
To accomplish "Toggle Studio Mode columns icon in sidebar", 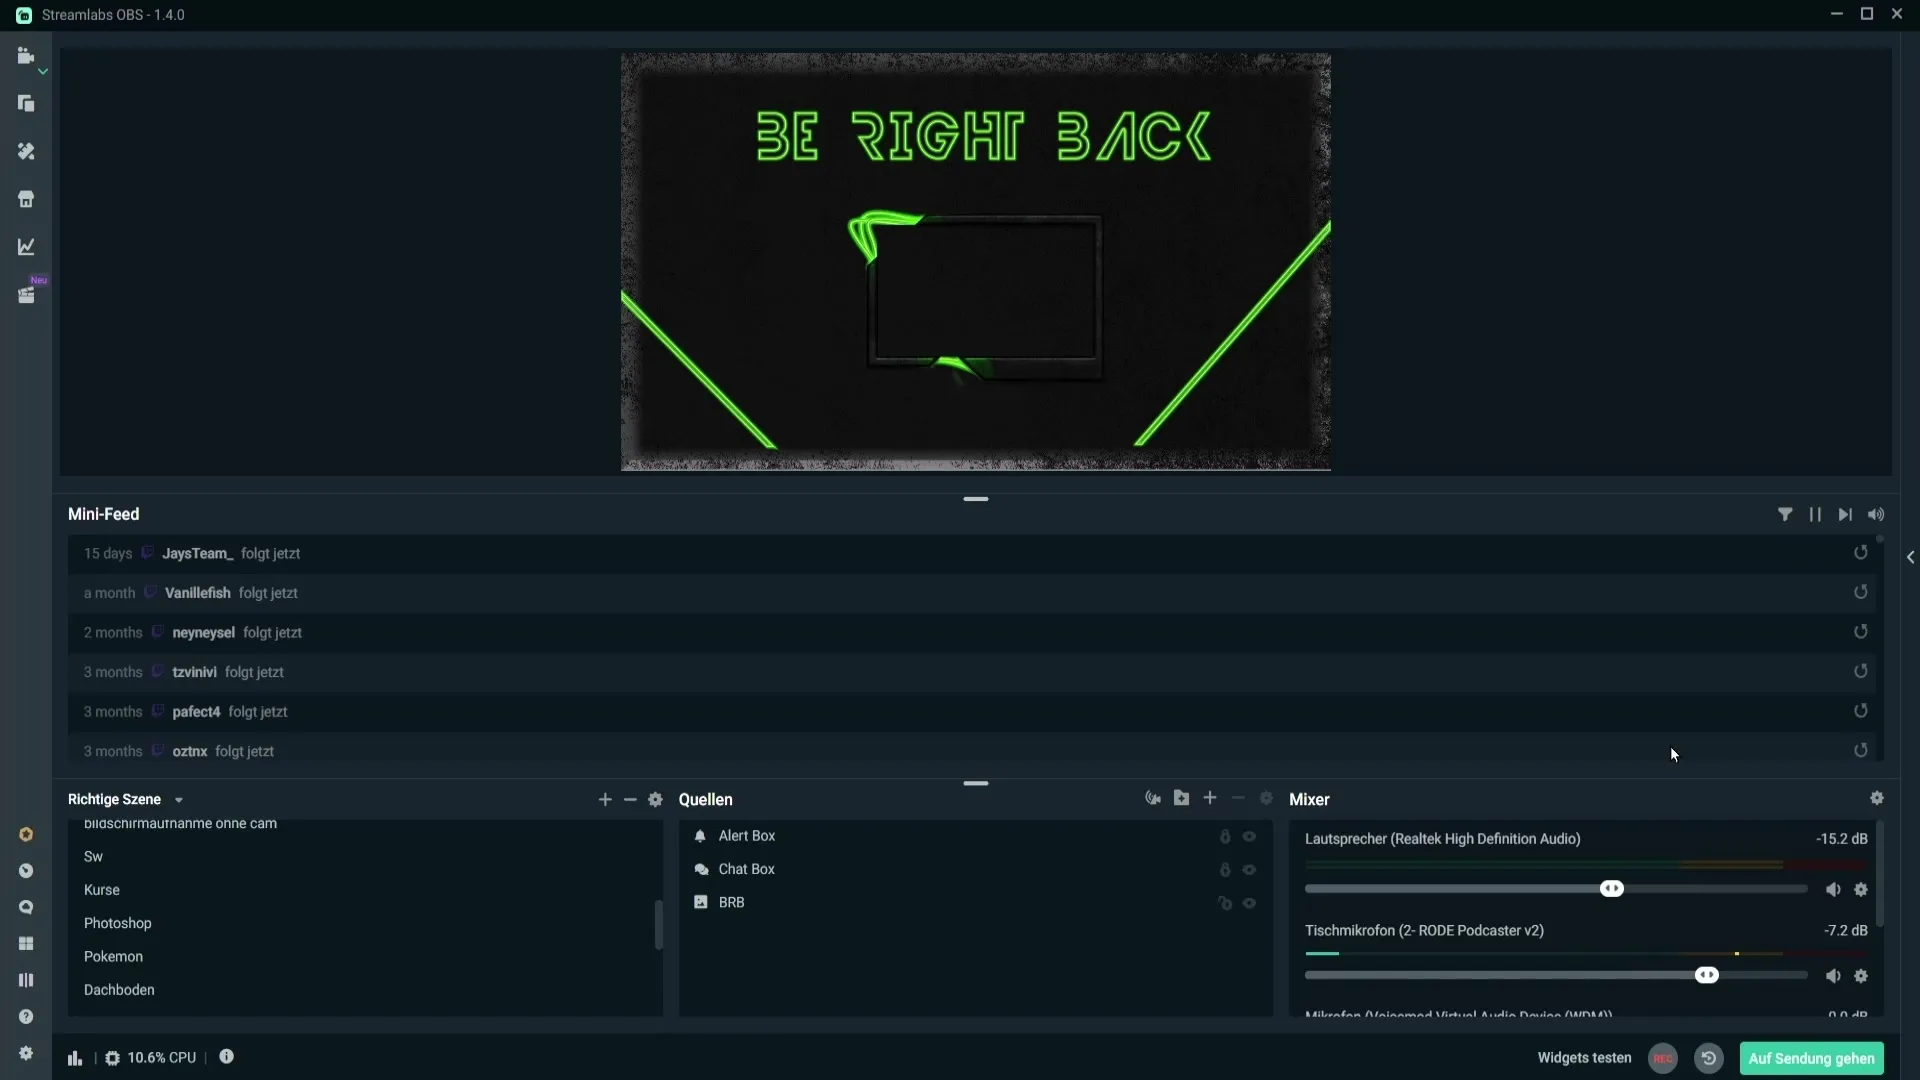I will tap(26, 980).
